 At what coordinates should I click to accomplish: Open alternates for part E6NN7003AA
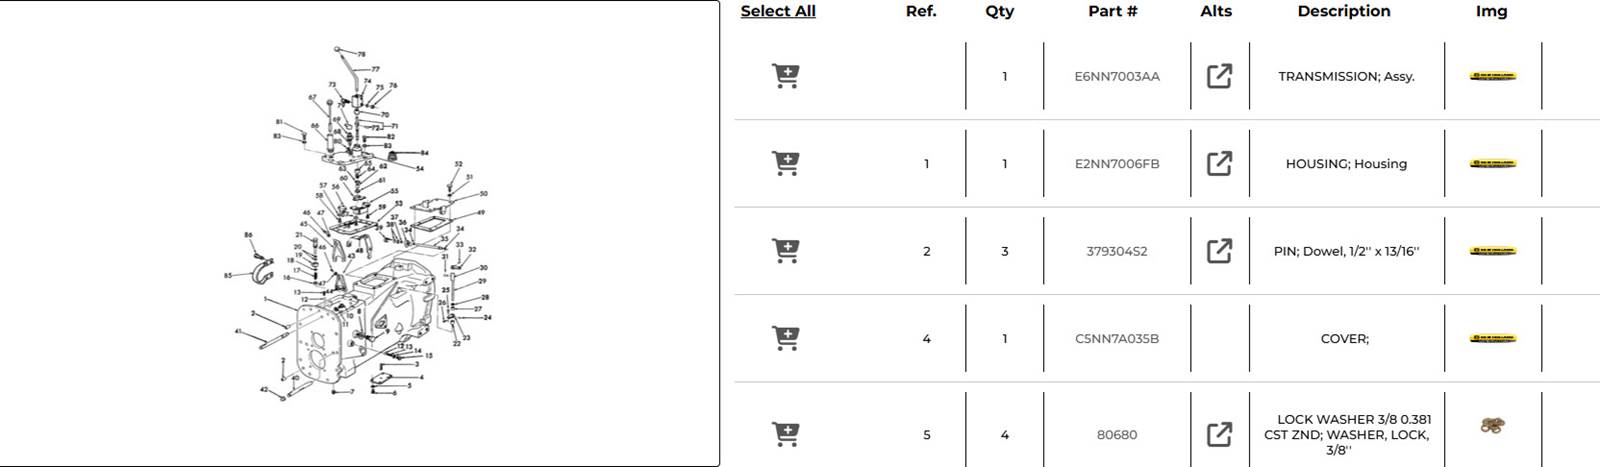tap(1219, 76)
